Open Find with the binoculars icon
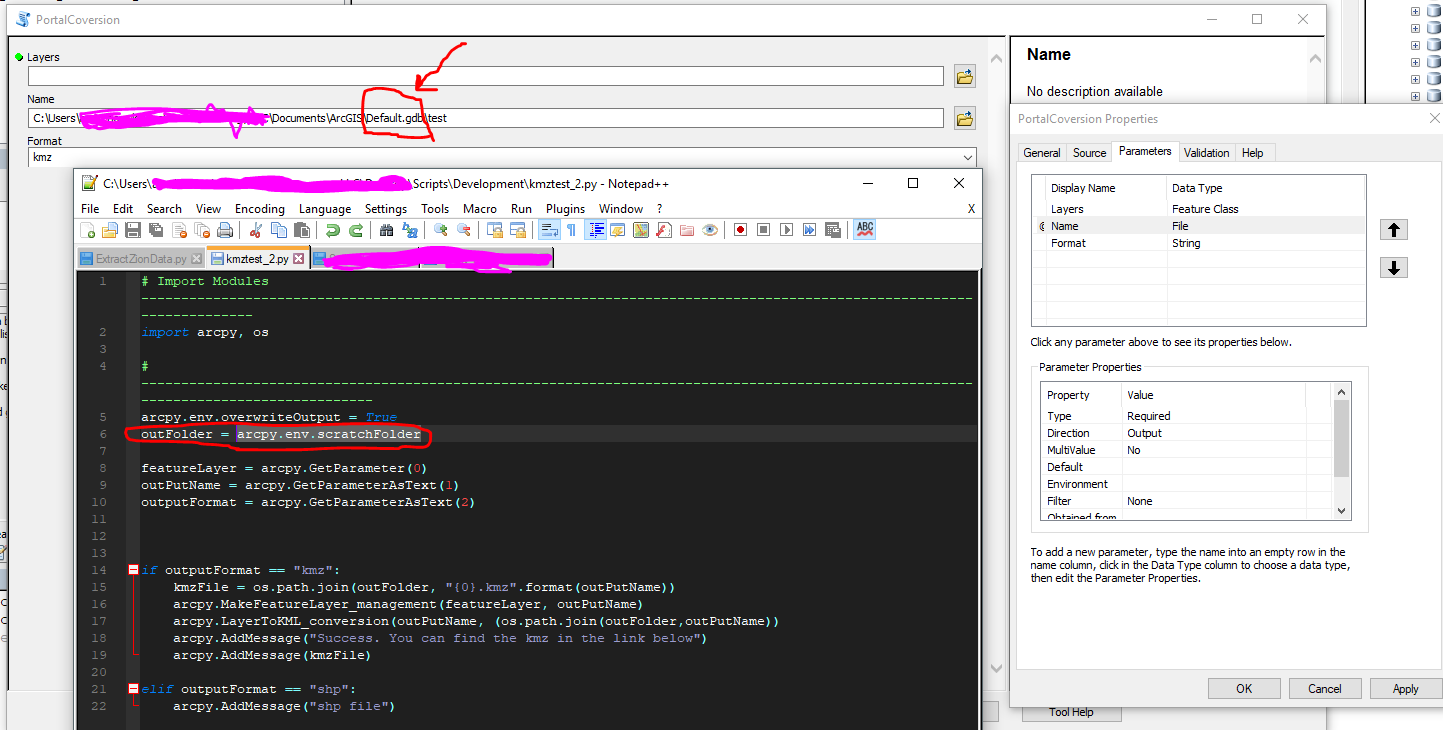 (386, 230)
